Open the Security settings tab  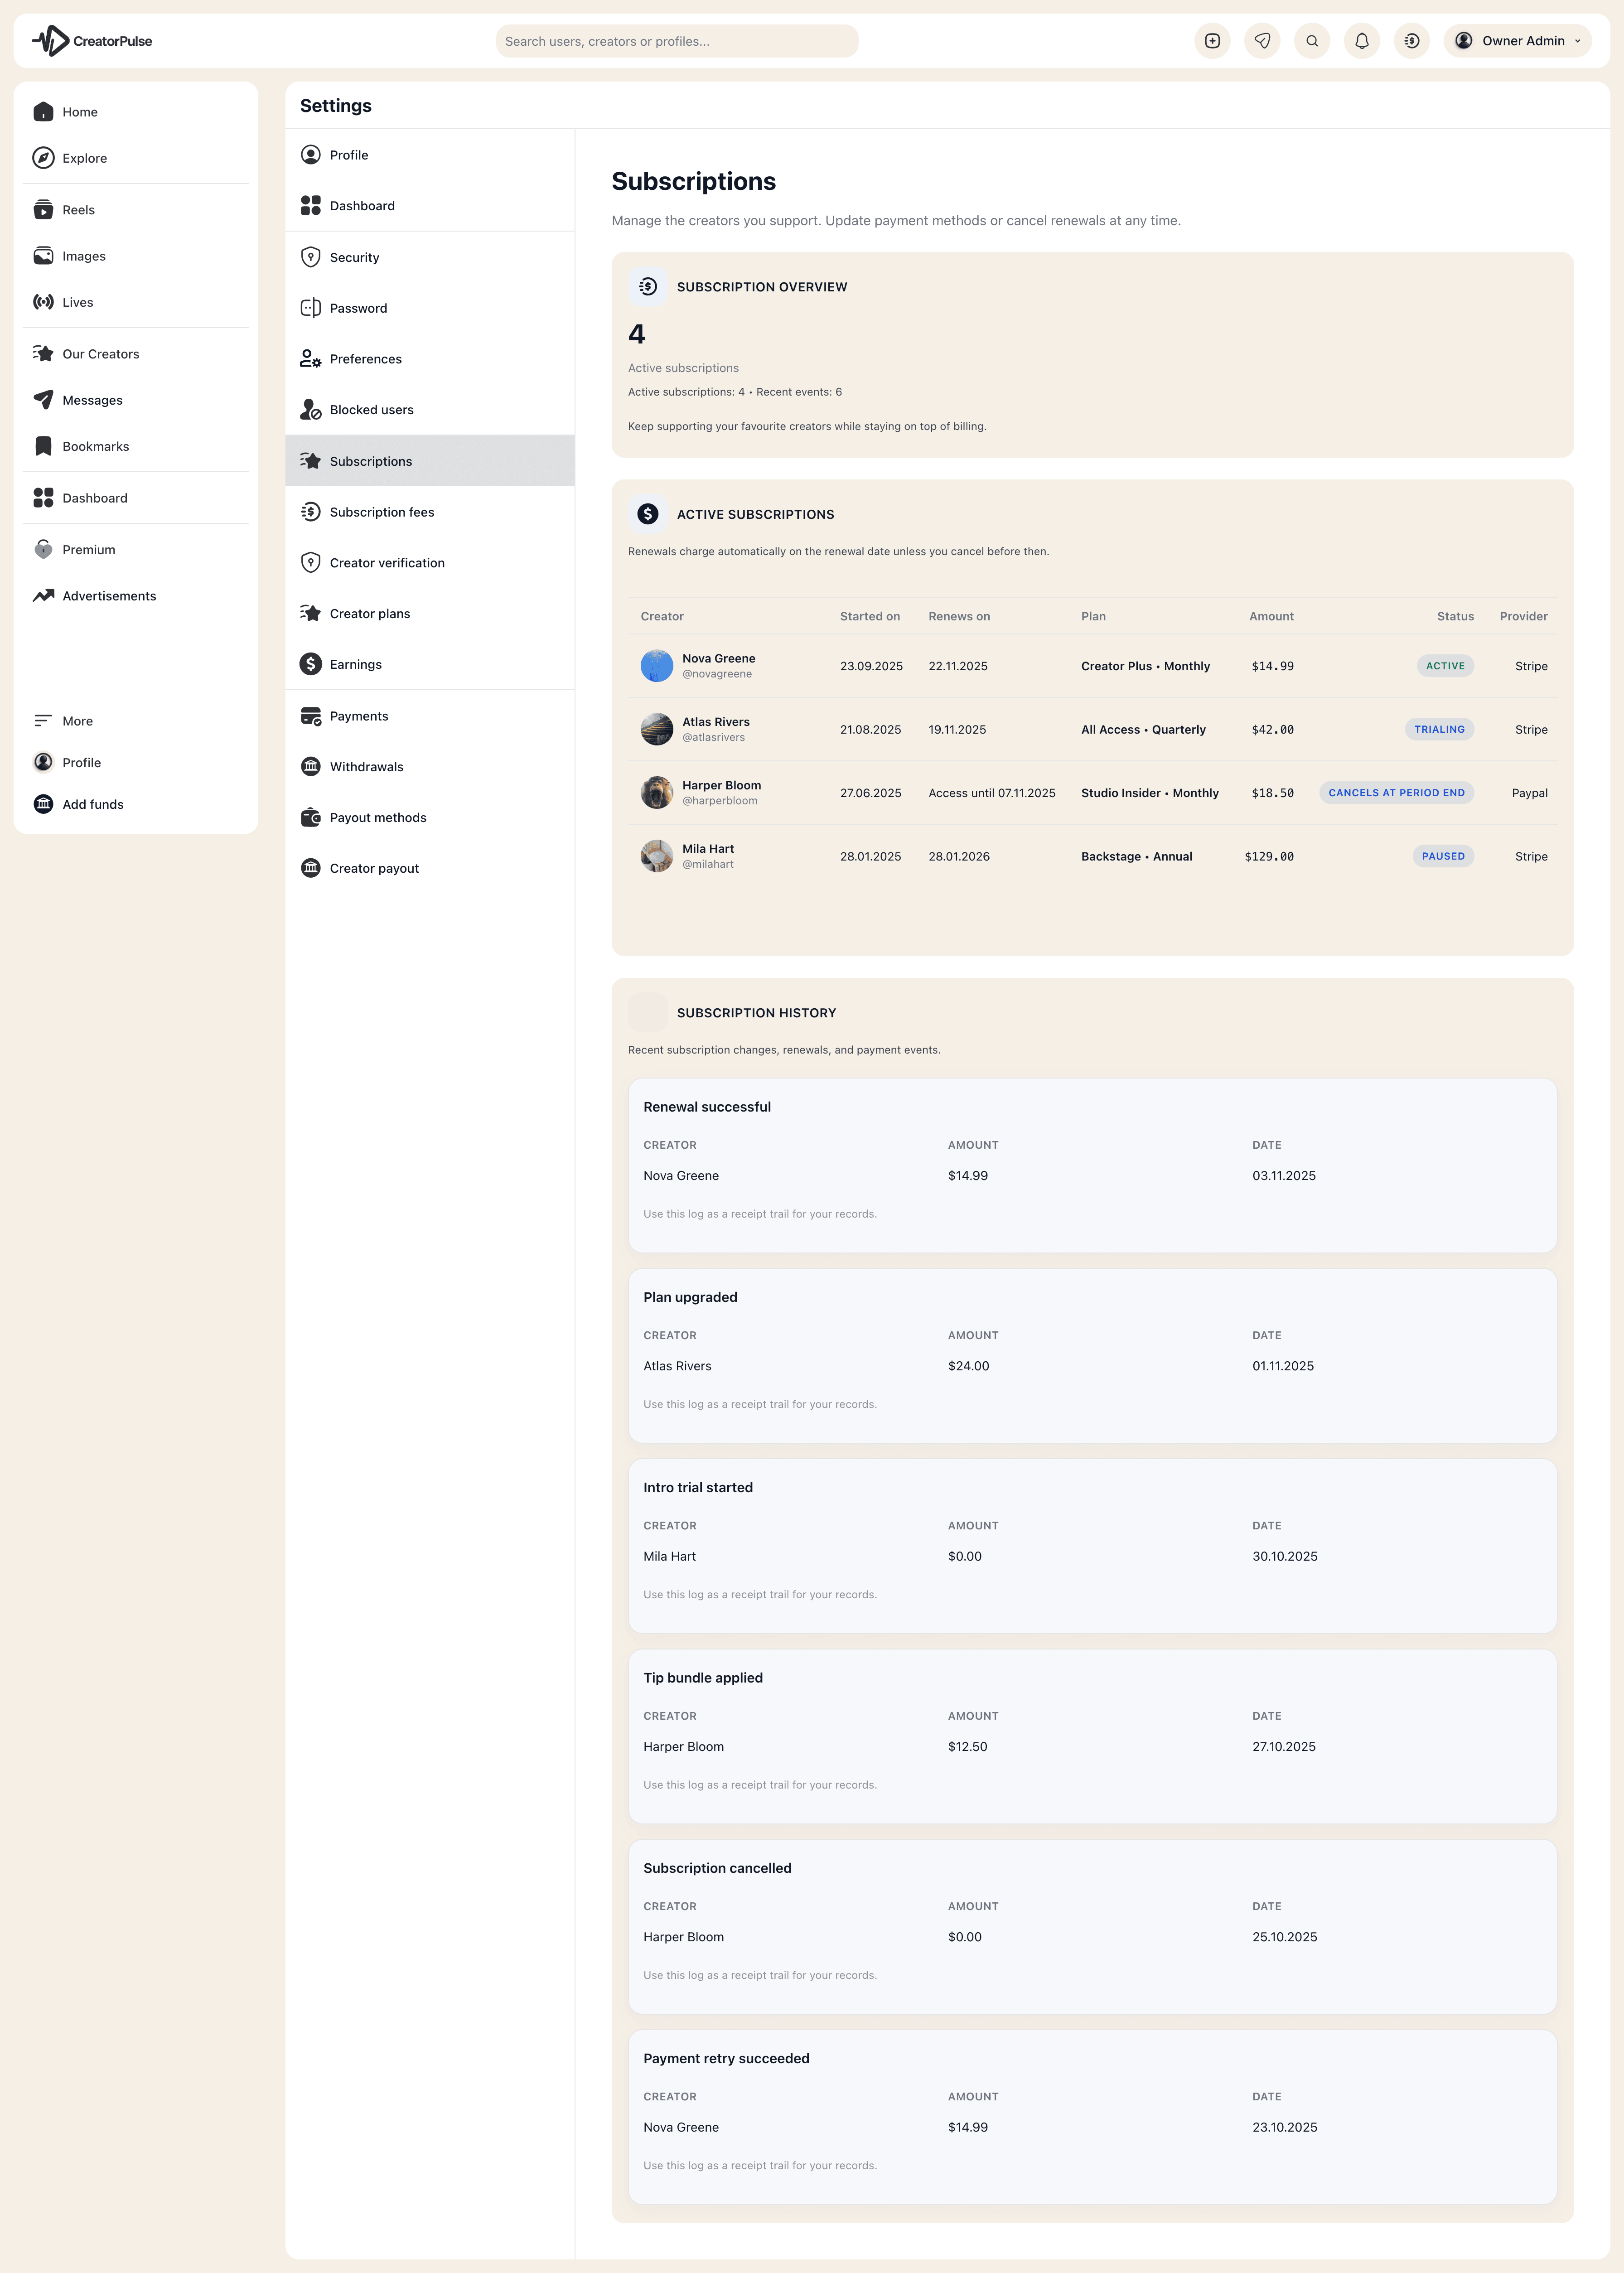[x=354, y=257]
